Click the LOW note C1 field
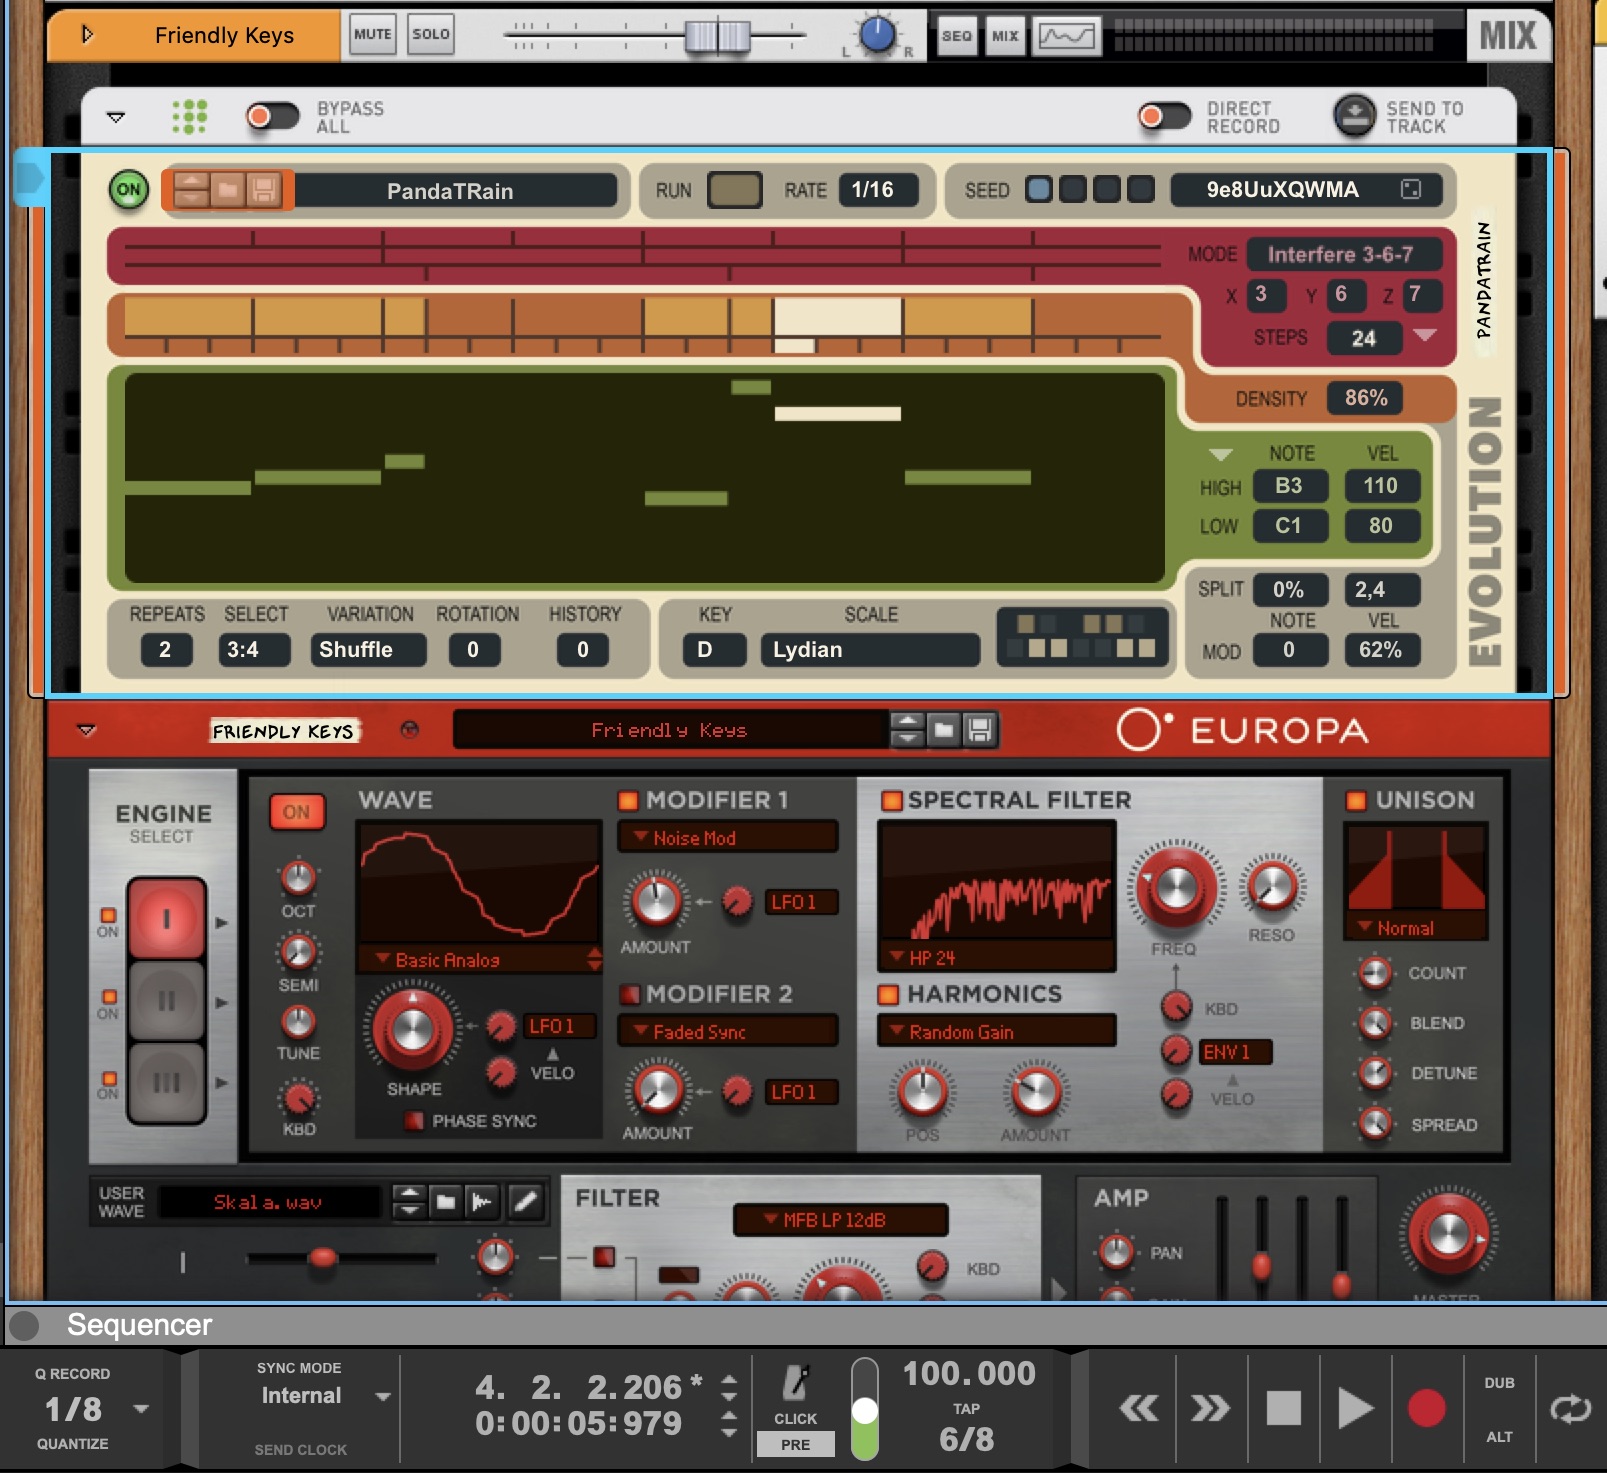 tap(1290, 526)
